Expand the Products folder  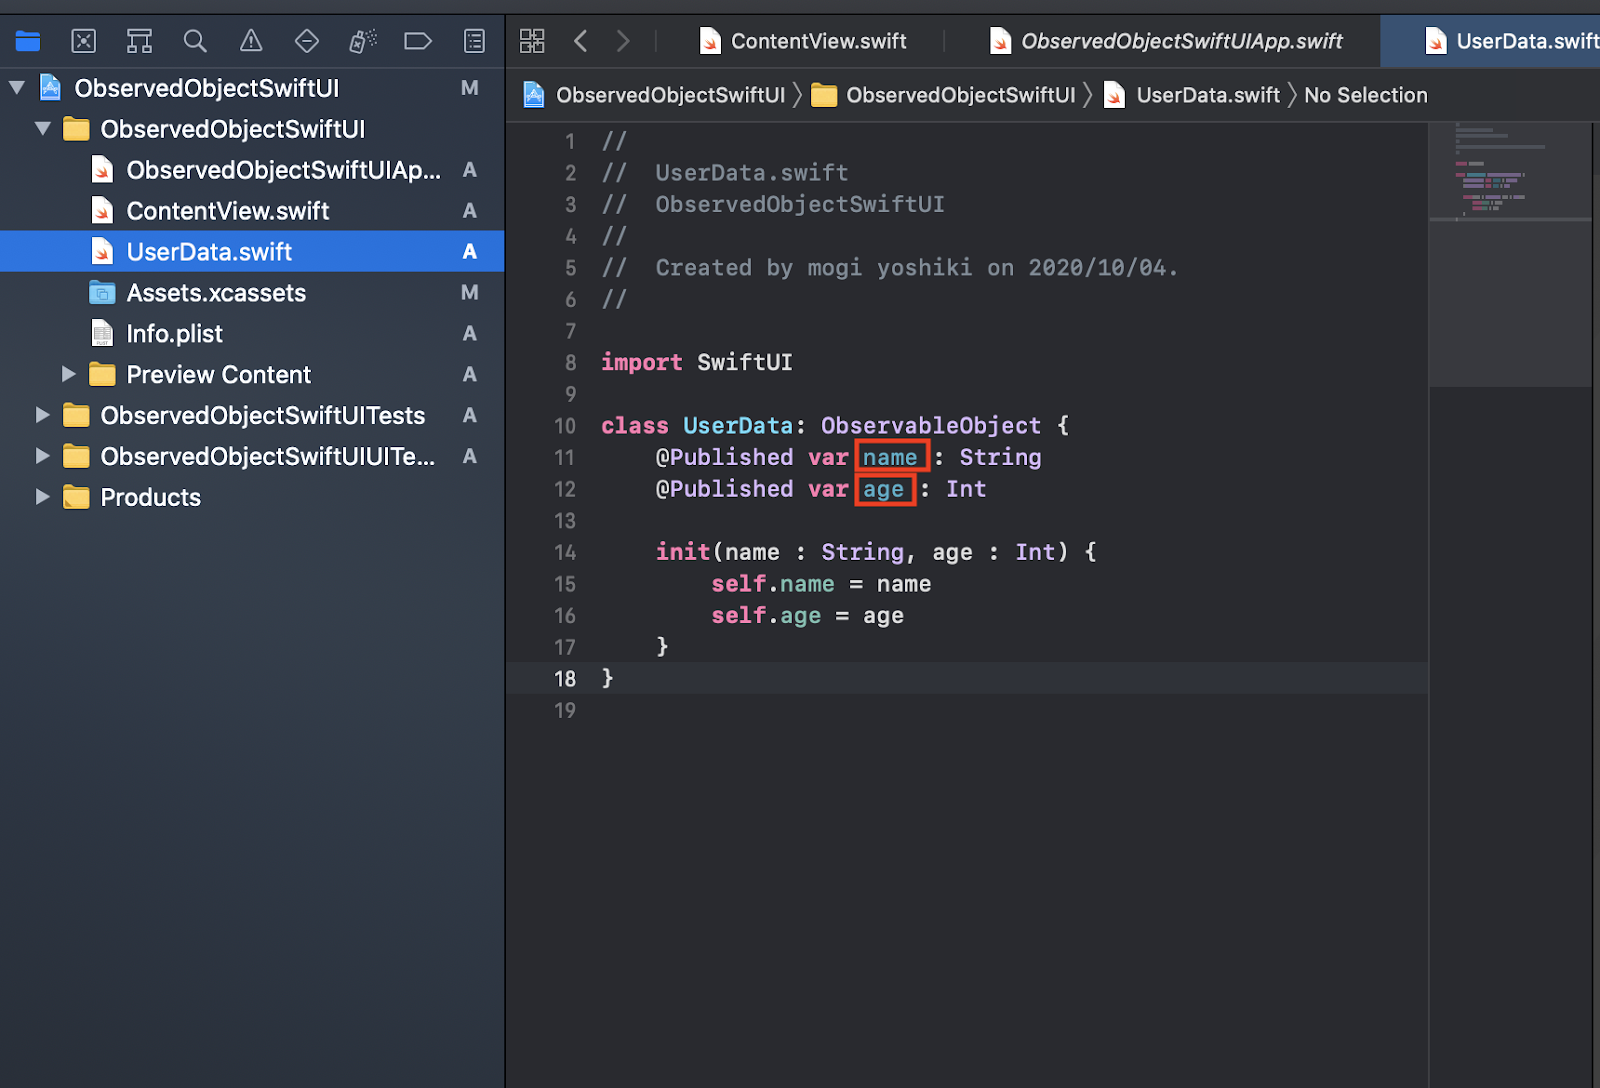point(43,497)
